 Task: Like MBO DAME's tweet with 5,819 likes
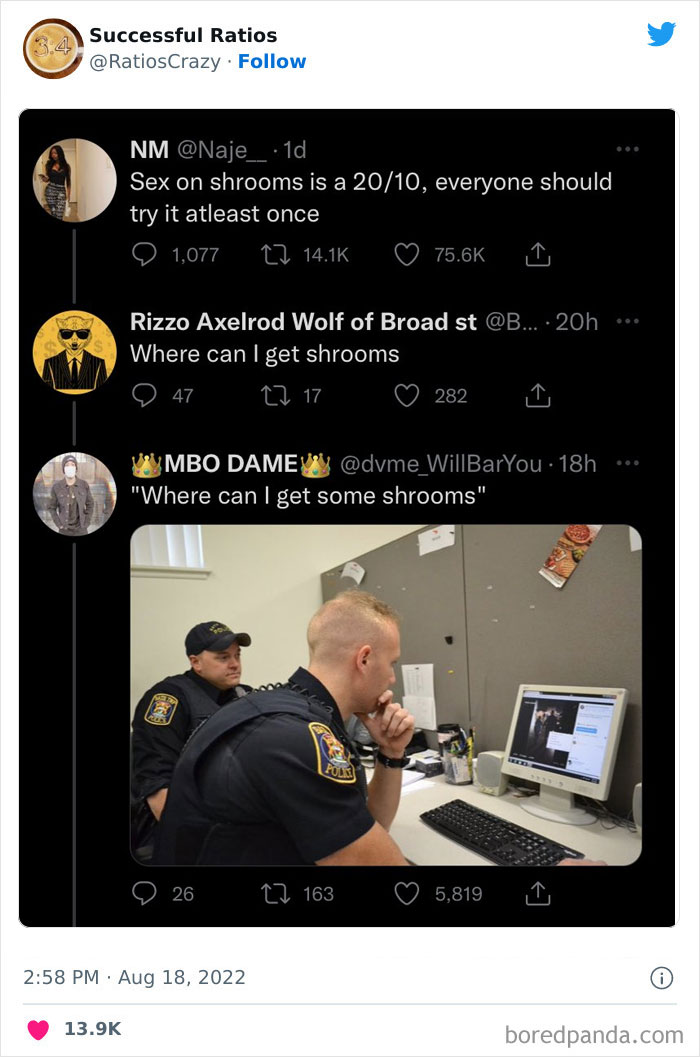(407, 893)
